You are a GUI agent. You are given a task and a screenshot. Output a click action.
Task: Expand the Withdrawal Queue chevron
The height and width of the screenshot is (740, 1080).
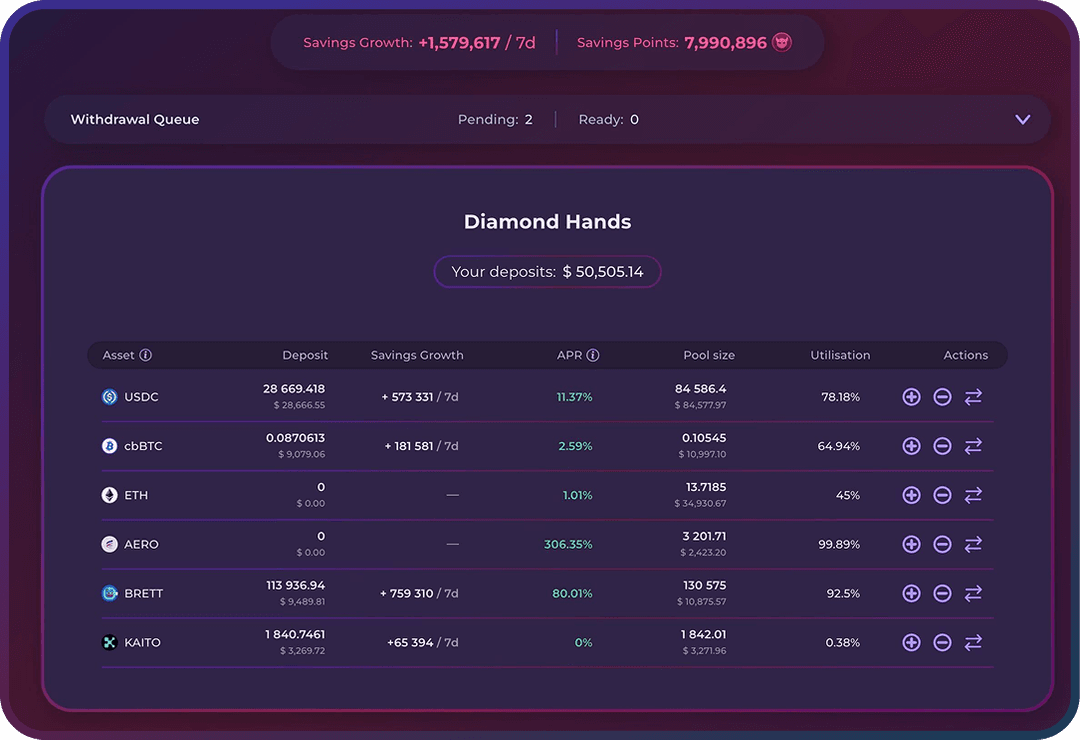coord(1022,120)
